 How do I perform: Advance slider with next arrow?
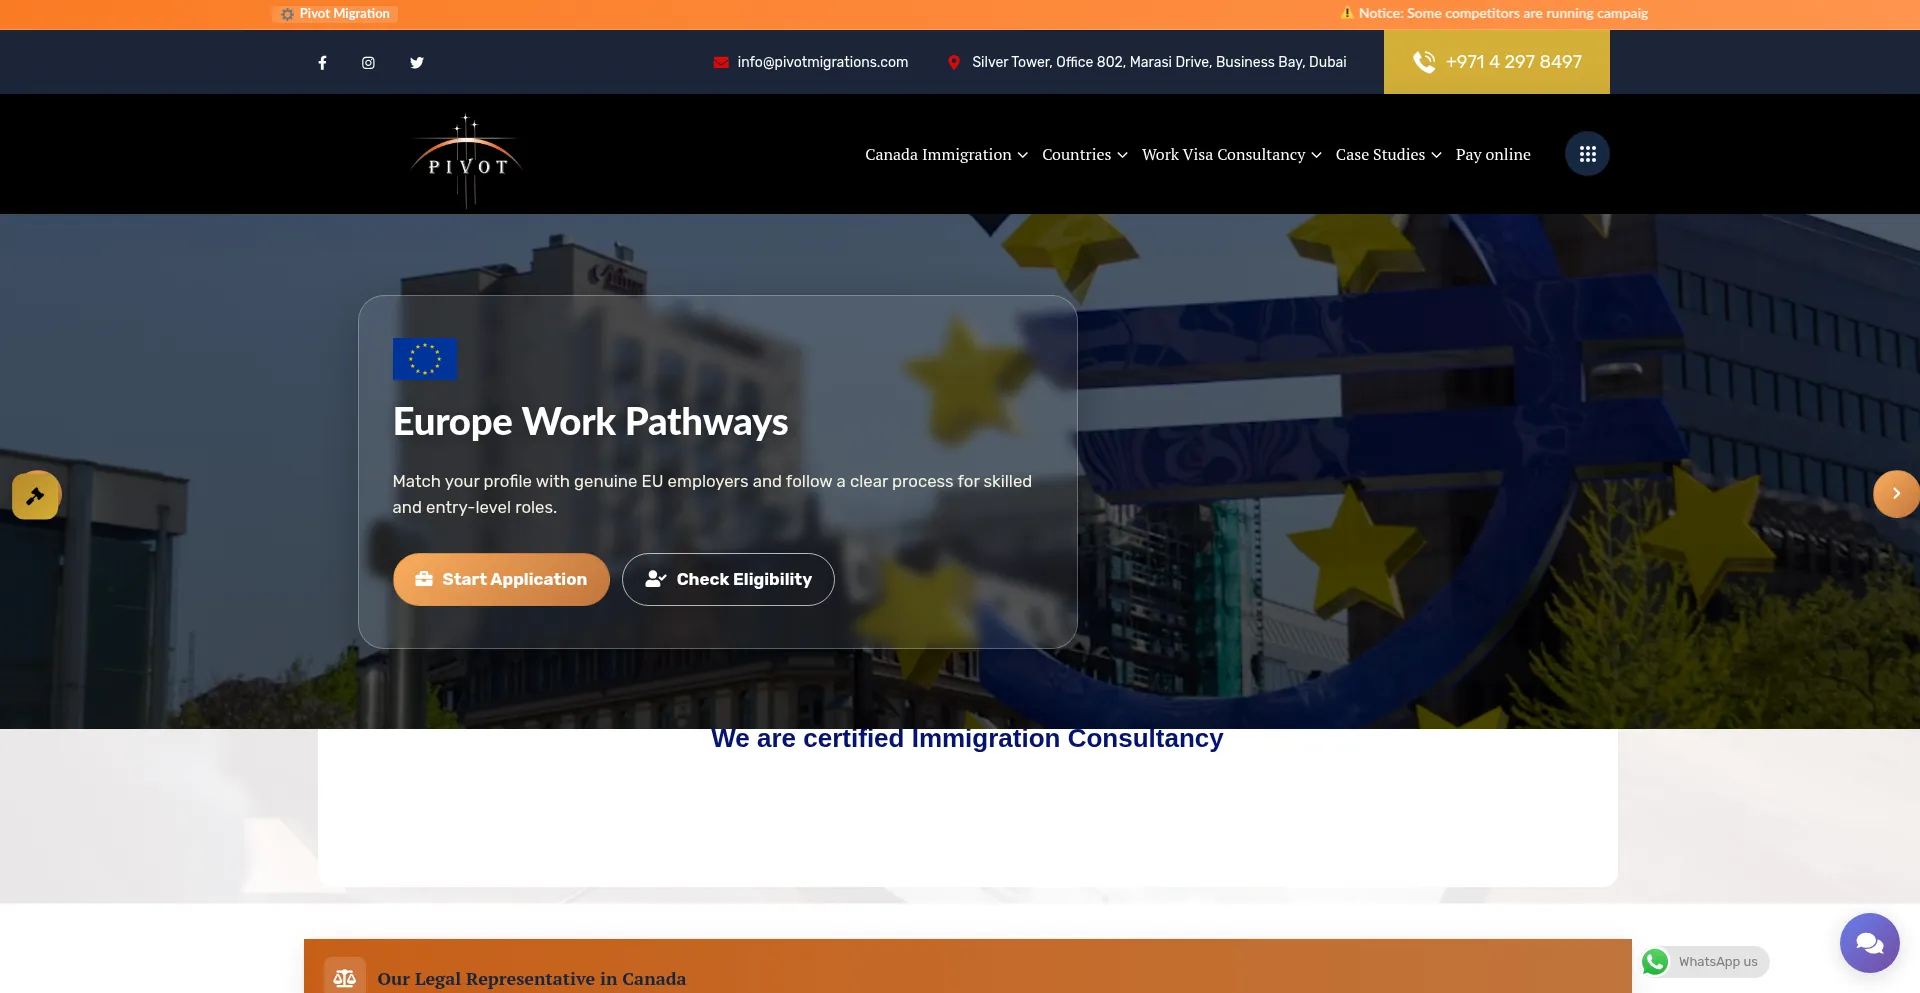[x=1895, y=494]
